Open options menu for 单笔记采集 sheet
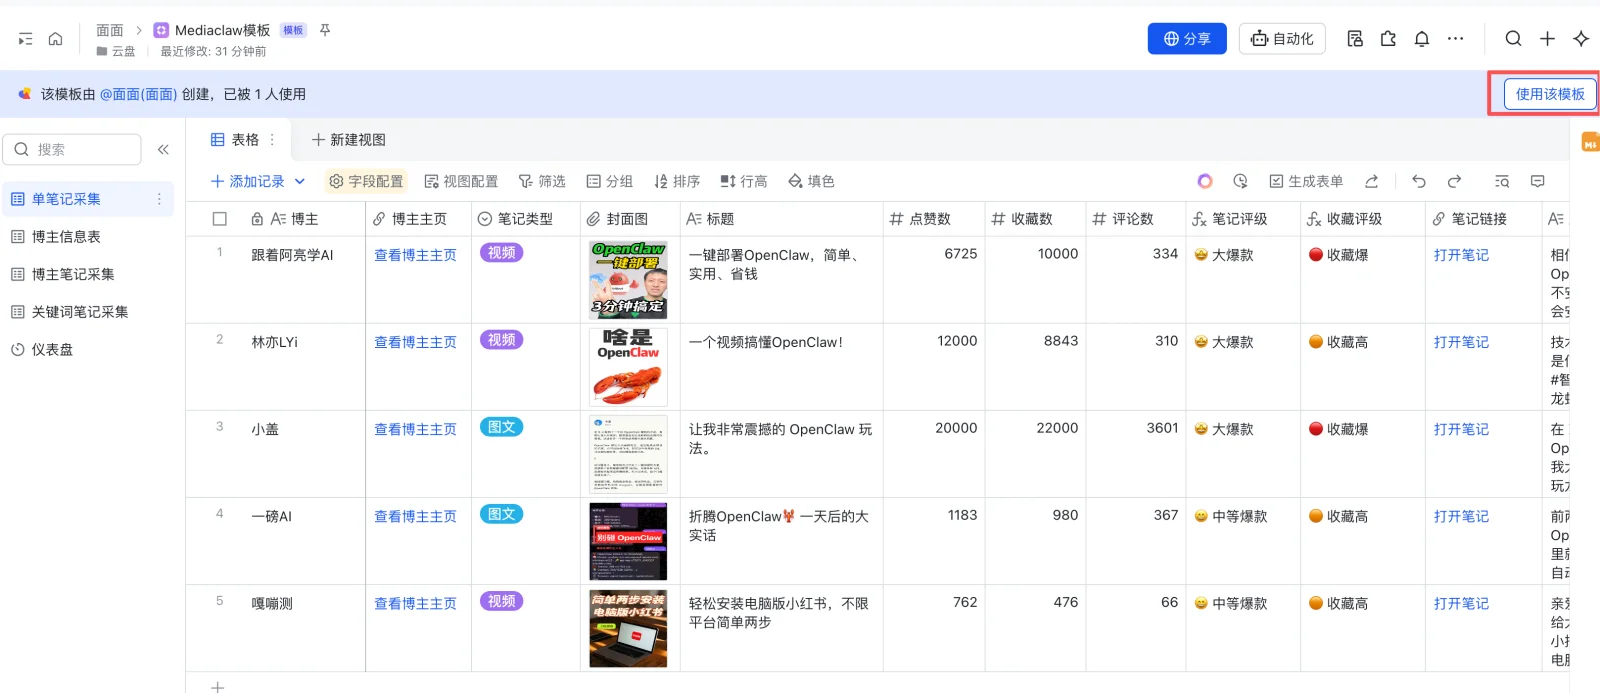1600x693 pixels. [159, 199]
